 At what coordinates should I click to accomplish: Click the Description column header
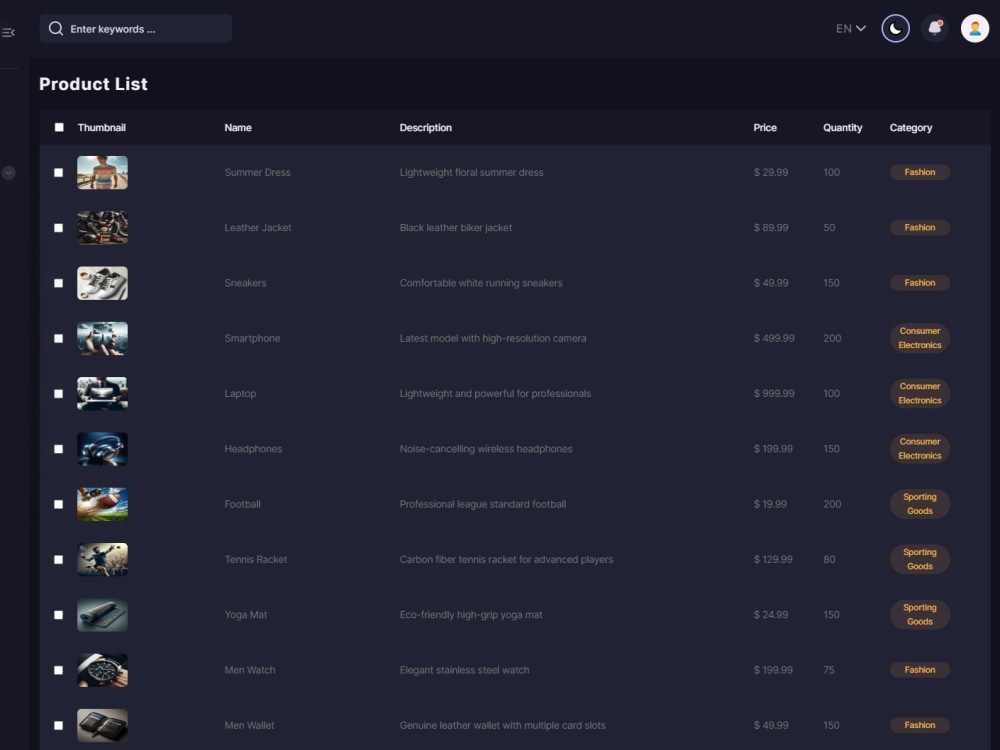(x=425, y=128)
